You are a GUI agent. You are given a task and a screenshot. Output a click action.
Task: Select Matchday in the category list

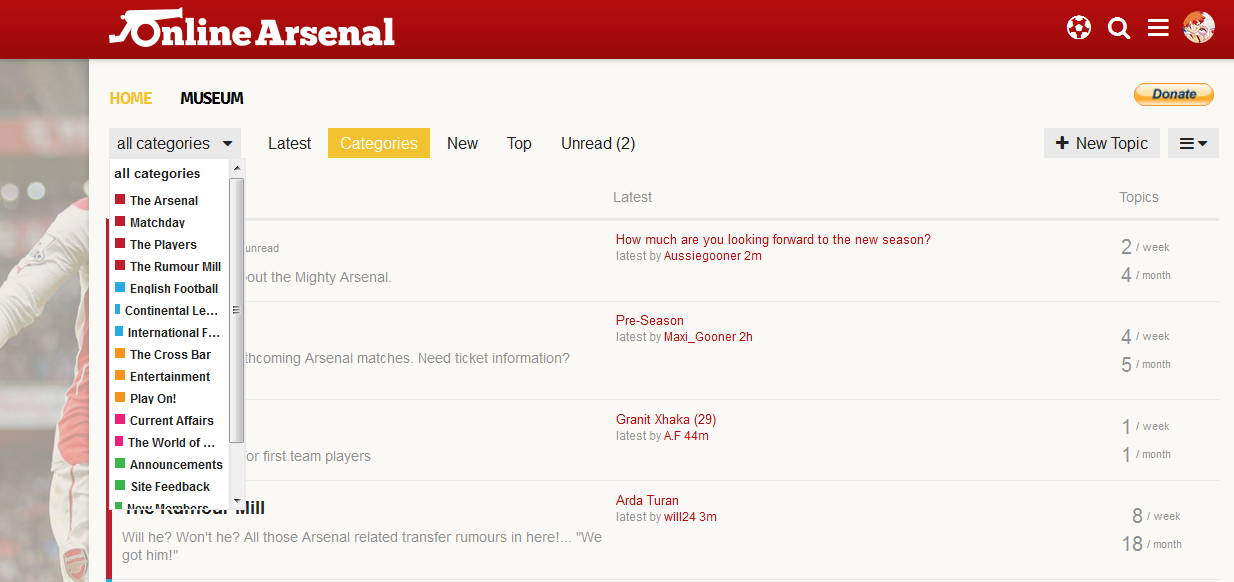tap(157, 223)
